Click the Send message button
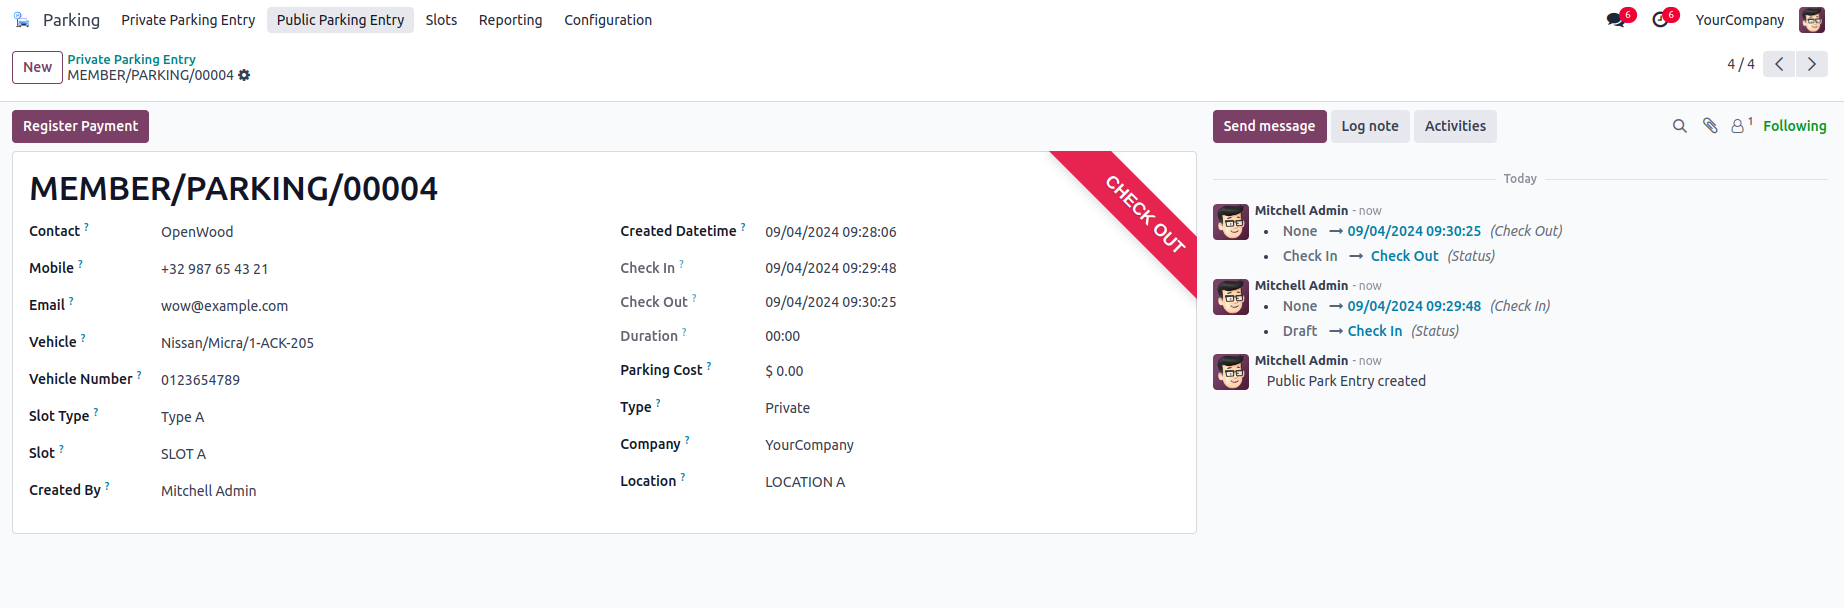 (1269, 126)
